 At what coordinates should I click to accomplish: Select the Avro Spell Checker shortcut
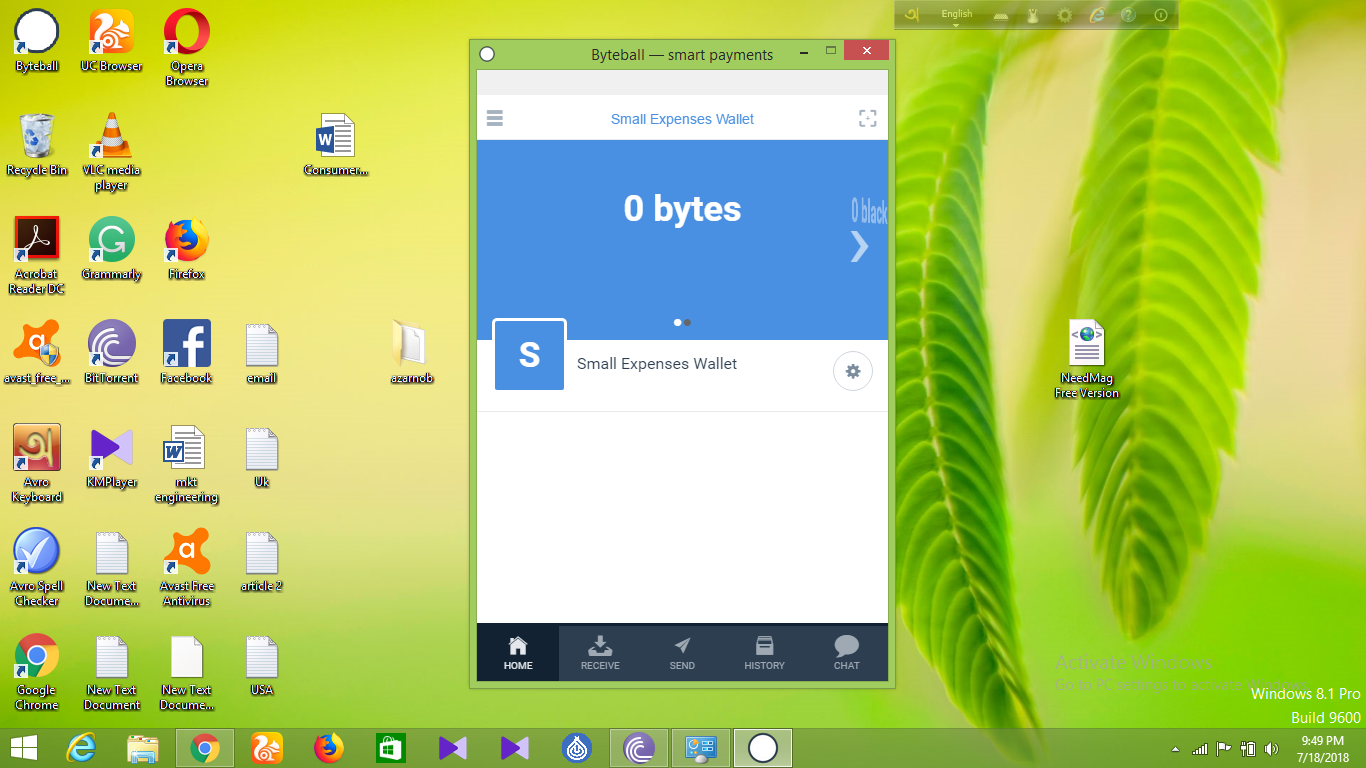click(37, 567)
